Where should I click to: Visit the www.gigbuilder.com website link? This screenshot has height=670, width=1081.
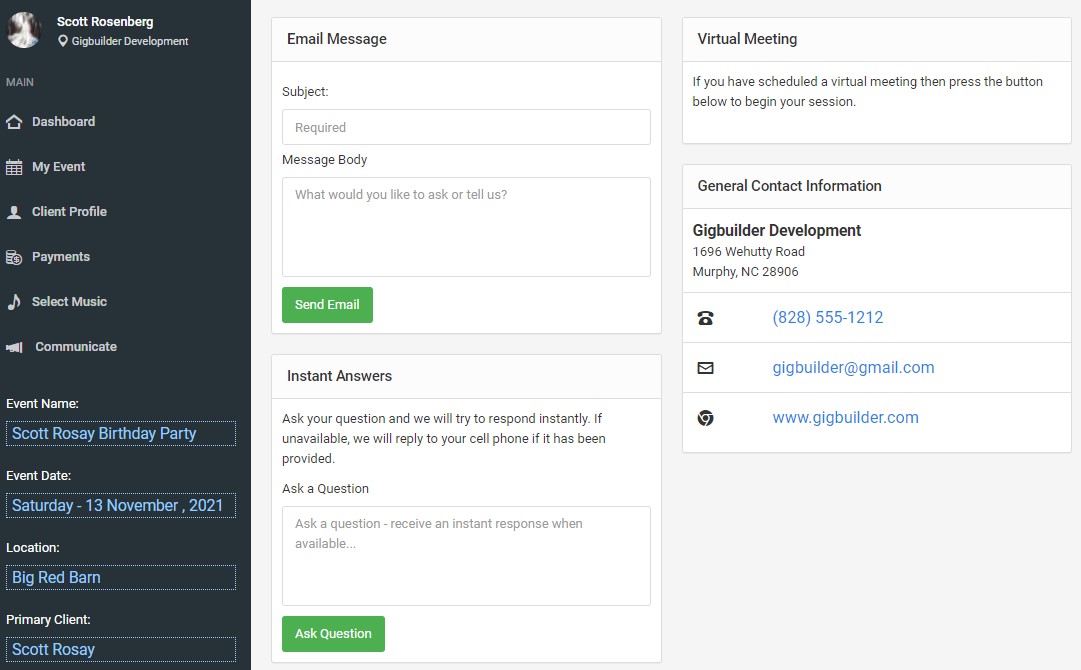coord(845,418)
